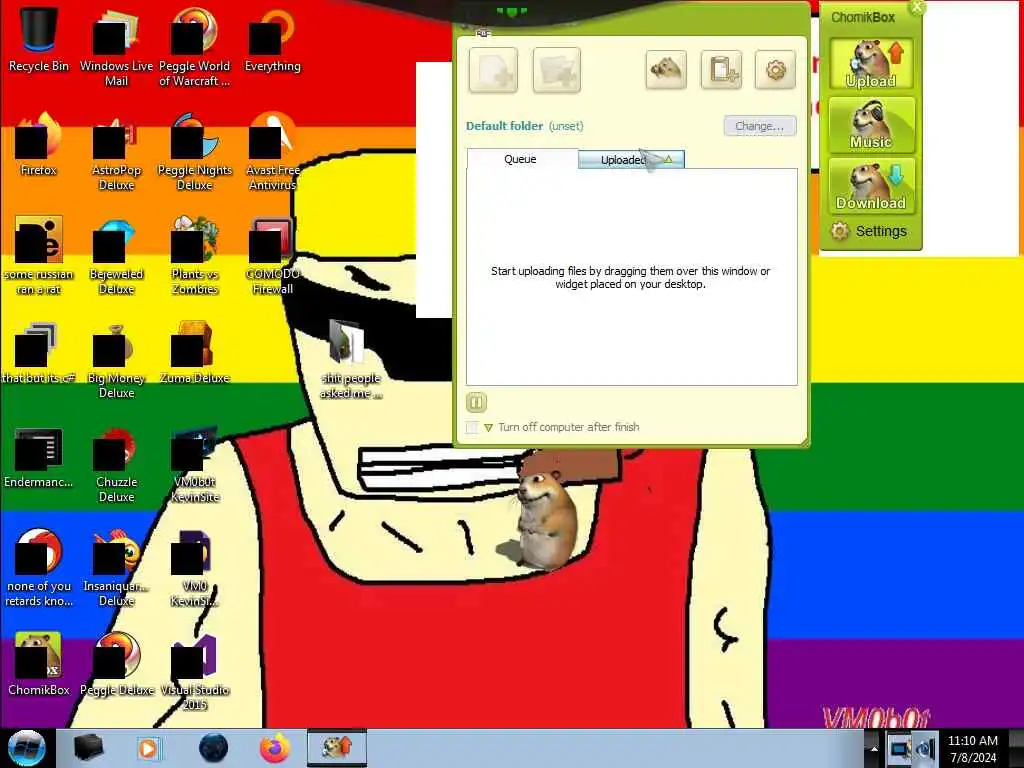Expand the green arrow beside Turn off computer

point(488,428)
